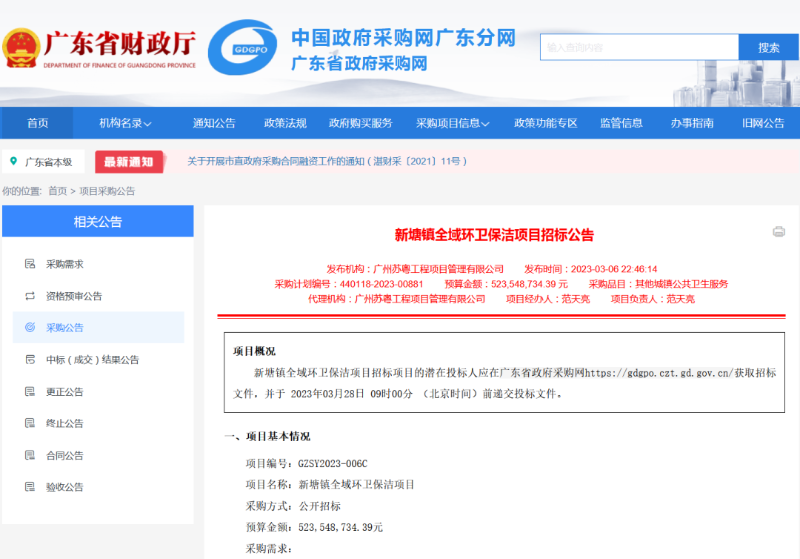800x559 pixels.
Task: Open the 政策法规 menu item
Action: [x=285, y=123]
